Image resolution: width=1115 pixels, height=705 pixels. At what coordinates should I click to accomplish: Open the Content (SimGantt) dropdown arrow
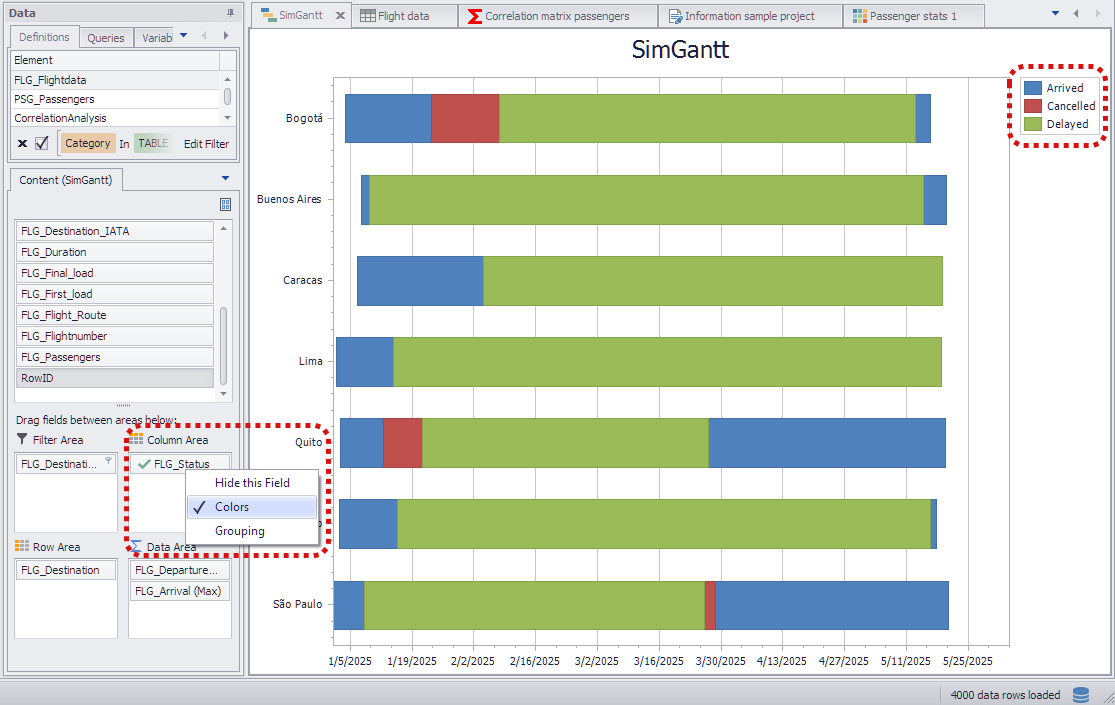pyautogui.click(x=225, y=179)
